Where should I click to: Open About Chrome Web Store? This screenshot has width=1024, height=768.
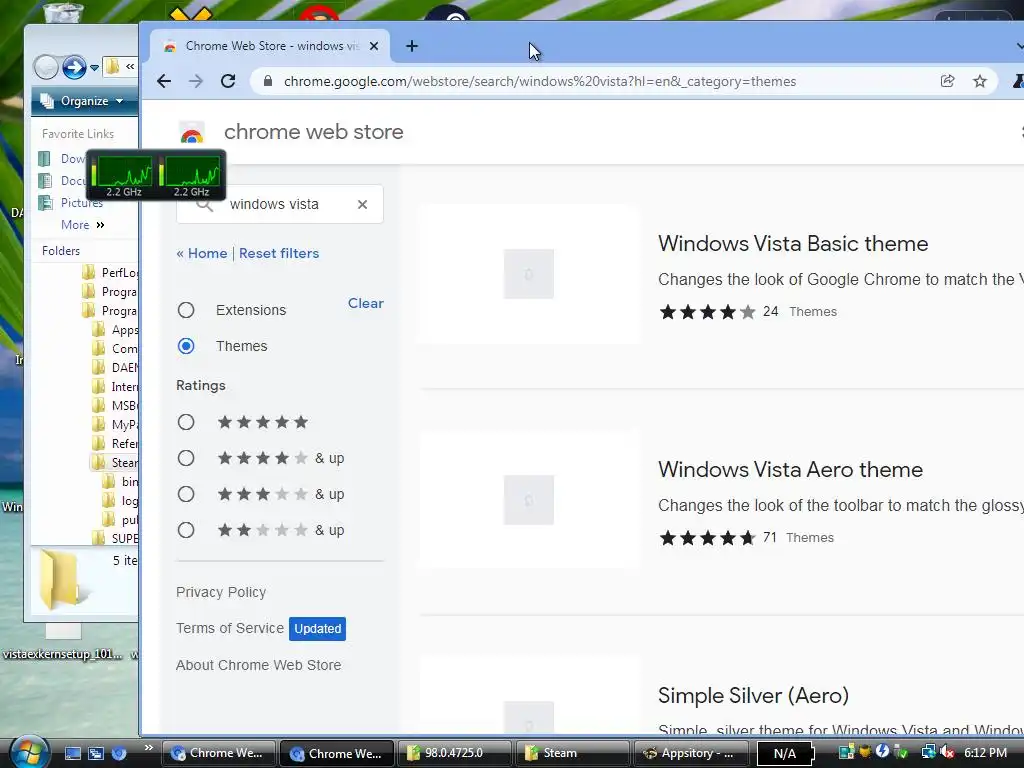[x=259, y=665]
